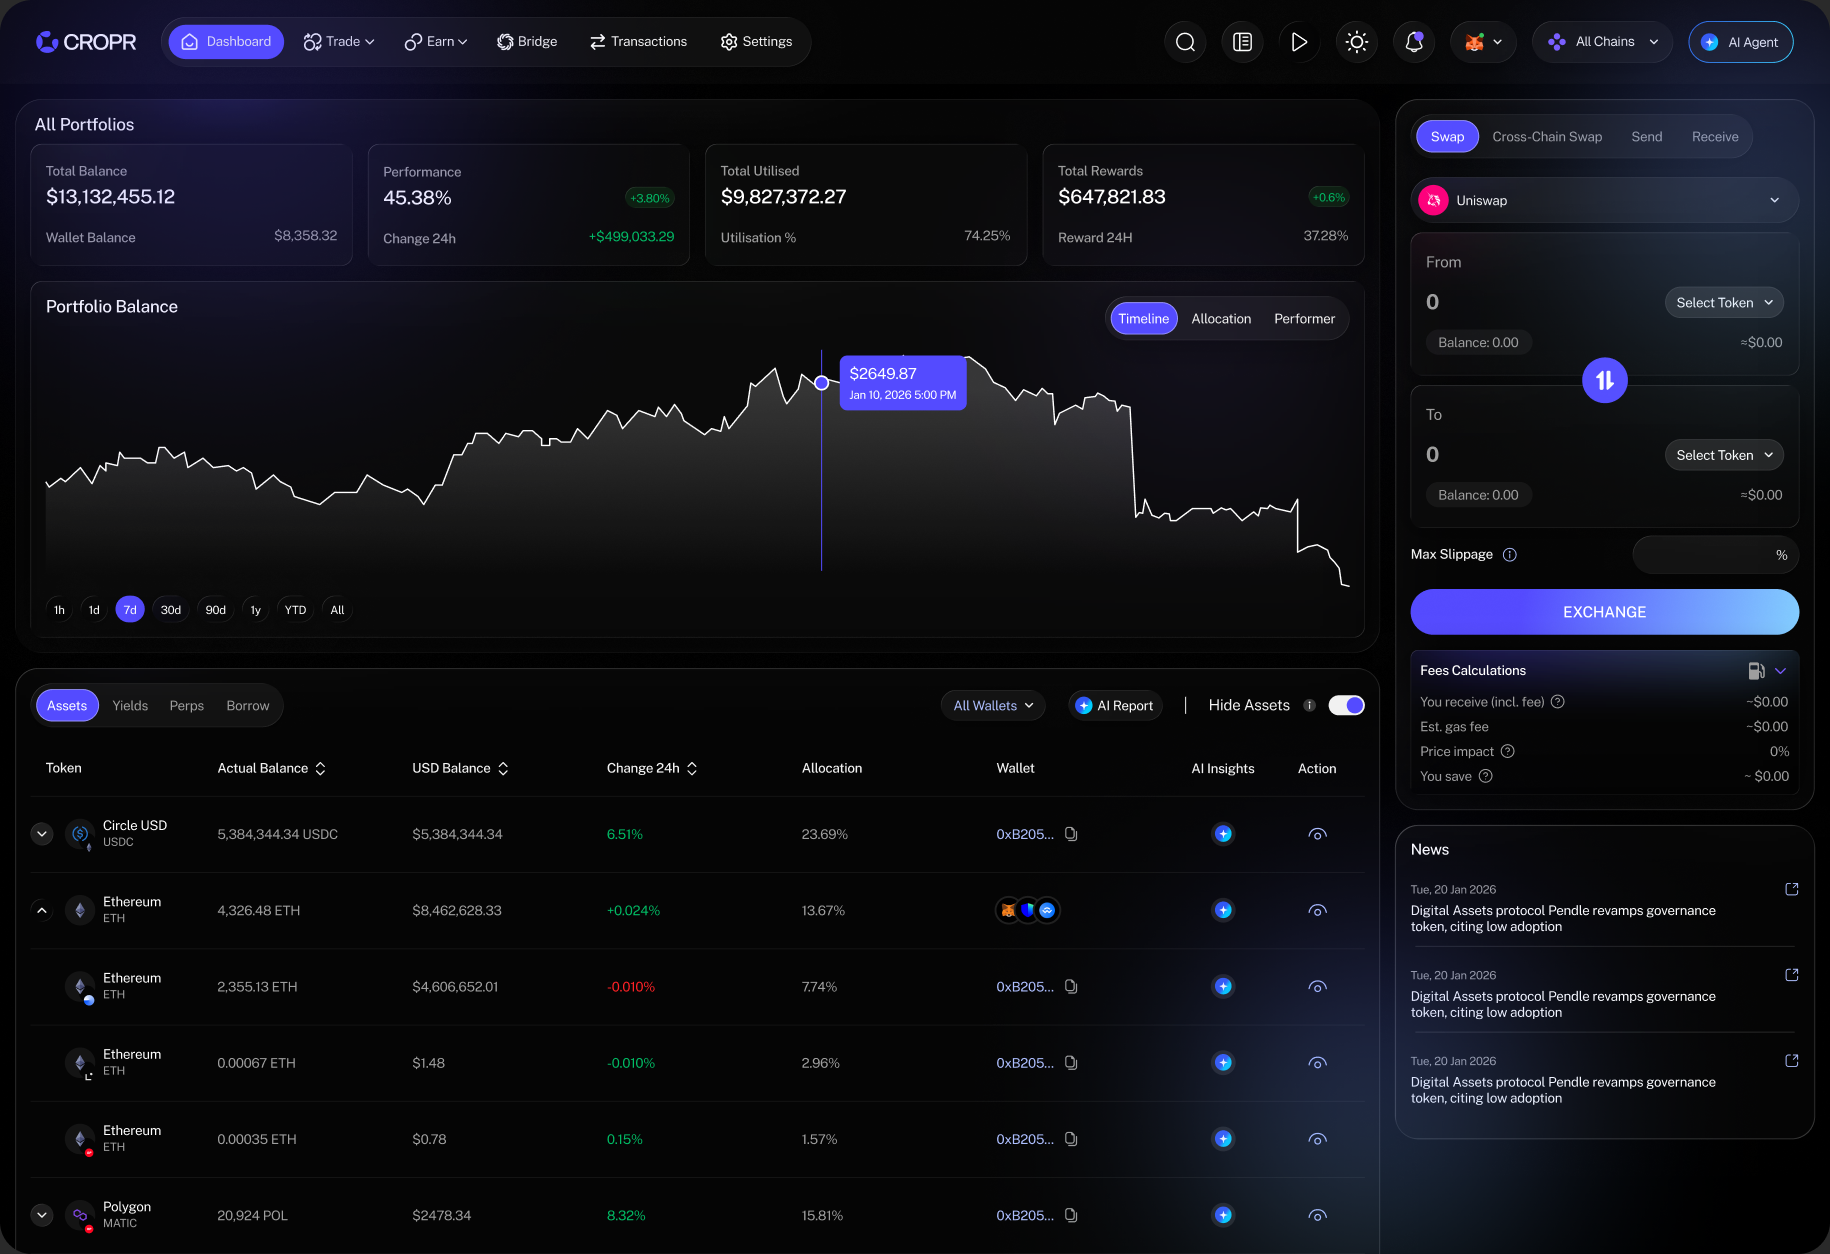
Task: Go to the Bridge page
Action: pyautogui.click(x=527, y=42)
